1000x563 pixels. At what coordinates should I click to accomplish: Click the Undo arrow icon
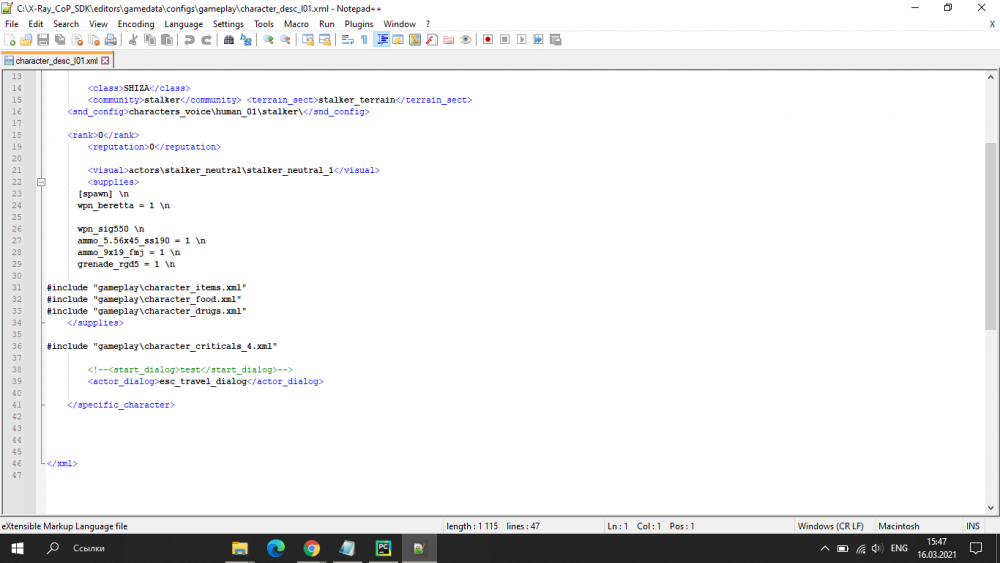[x=189, y=40]
